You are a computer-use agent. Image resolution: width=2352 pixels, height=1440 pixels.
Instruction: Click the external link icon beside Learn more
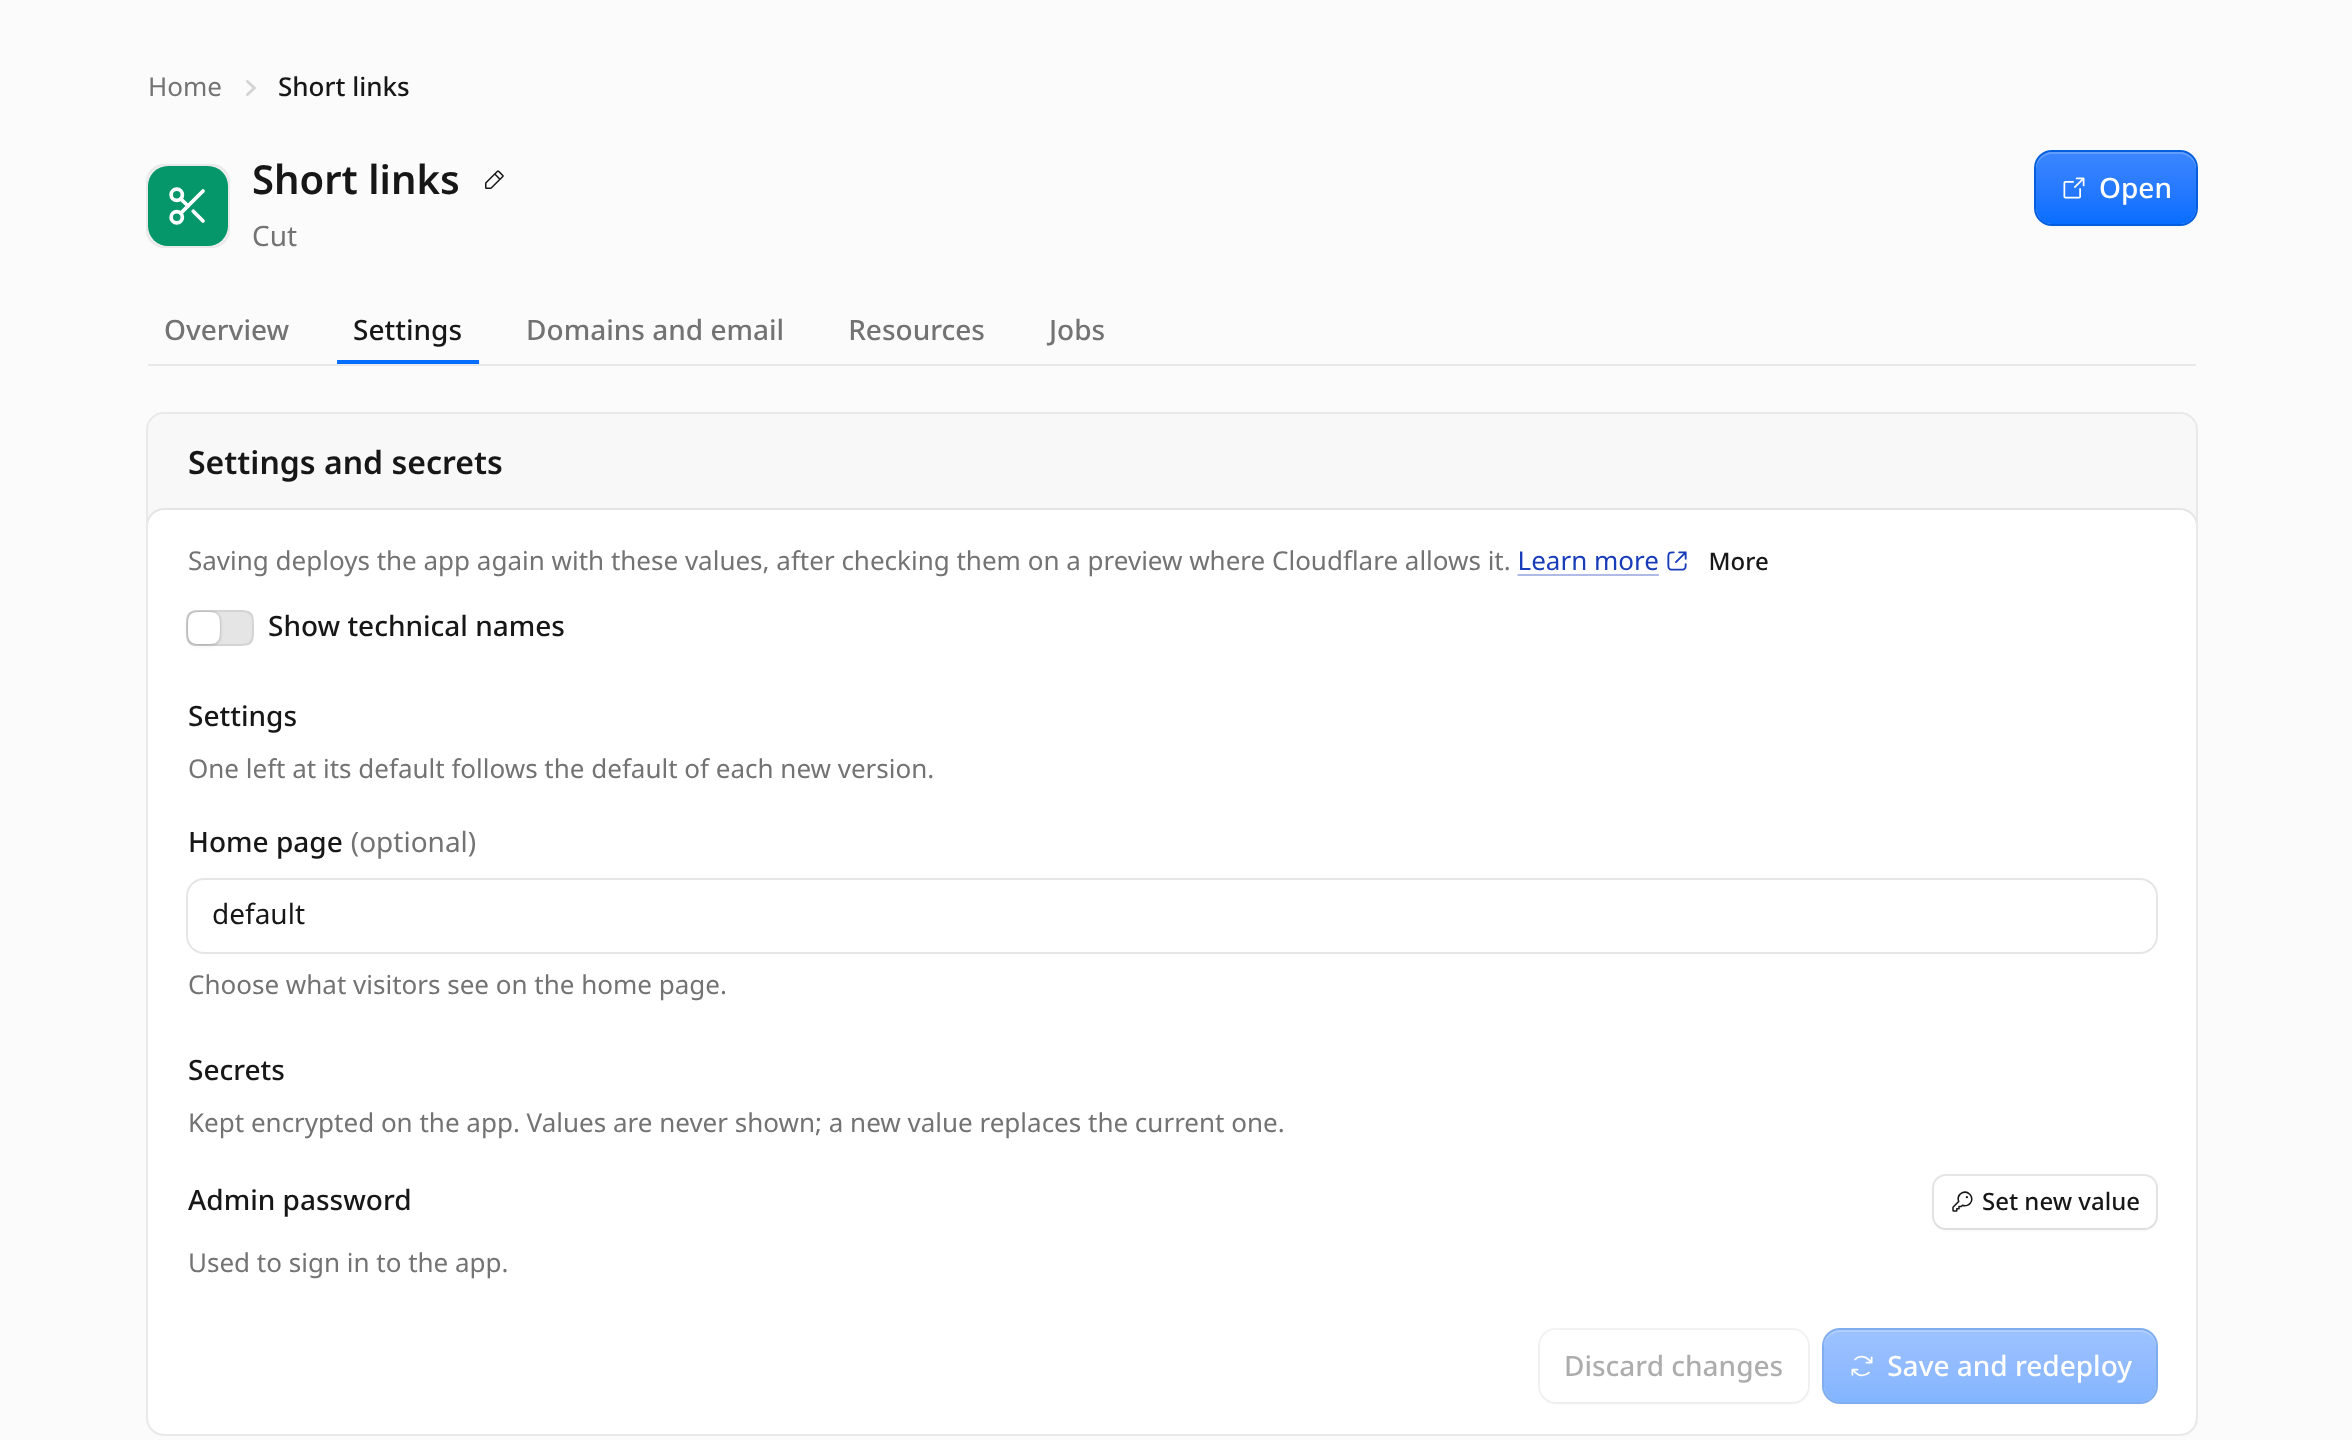(x=1677, y=561)
